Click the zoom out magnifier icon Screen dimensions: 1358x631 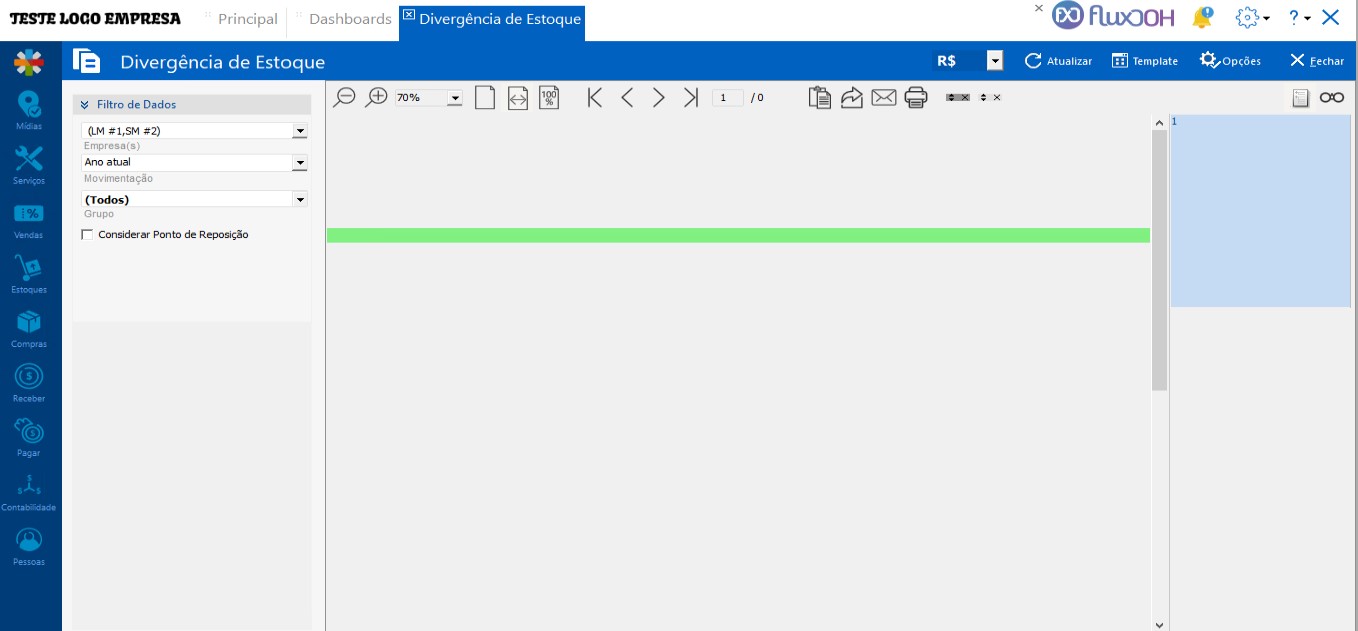coord(344,97)
